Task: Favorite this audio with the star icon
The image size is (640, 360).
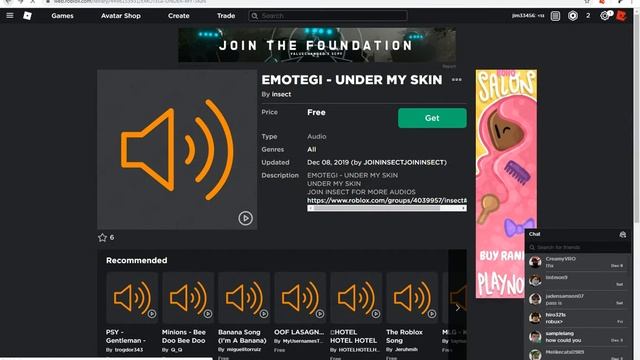Action: point(102,238)
